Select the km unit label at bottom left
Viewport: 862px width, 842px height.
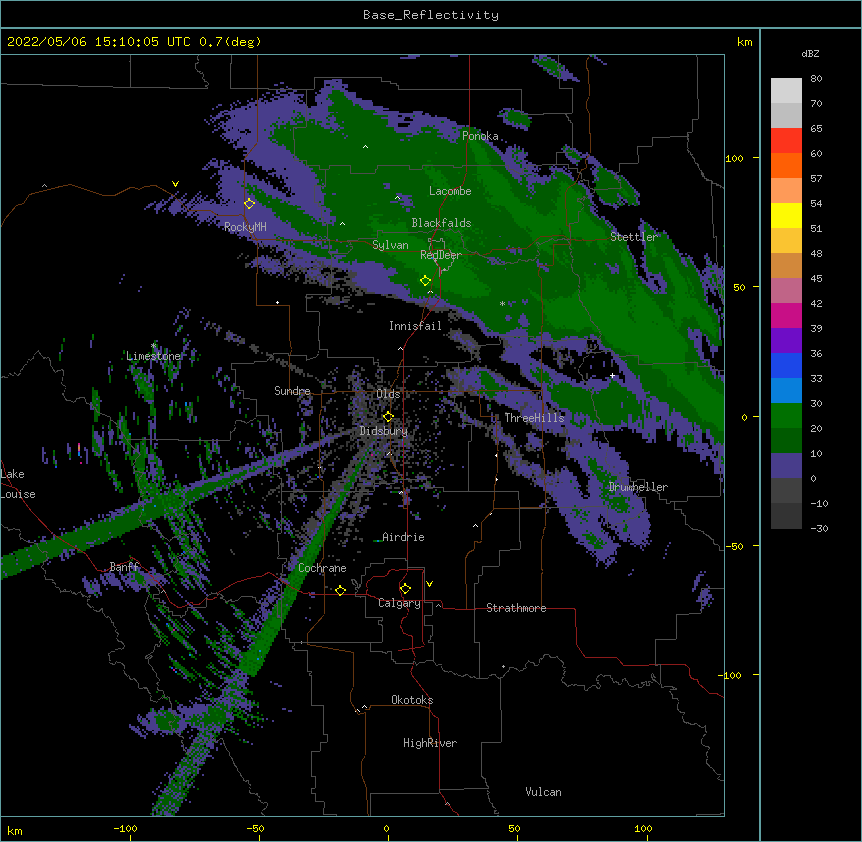[x=15, y=830]
